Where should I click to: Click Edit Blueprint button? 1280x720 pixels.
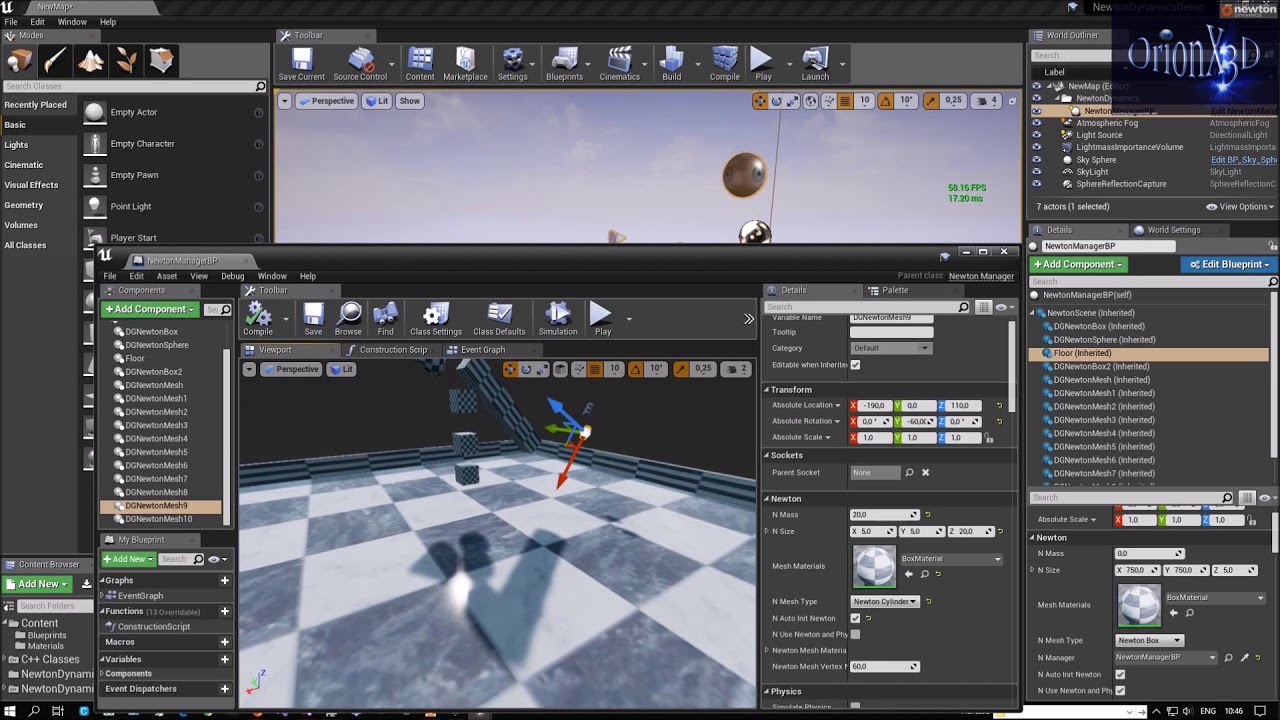pos(1230,264)
